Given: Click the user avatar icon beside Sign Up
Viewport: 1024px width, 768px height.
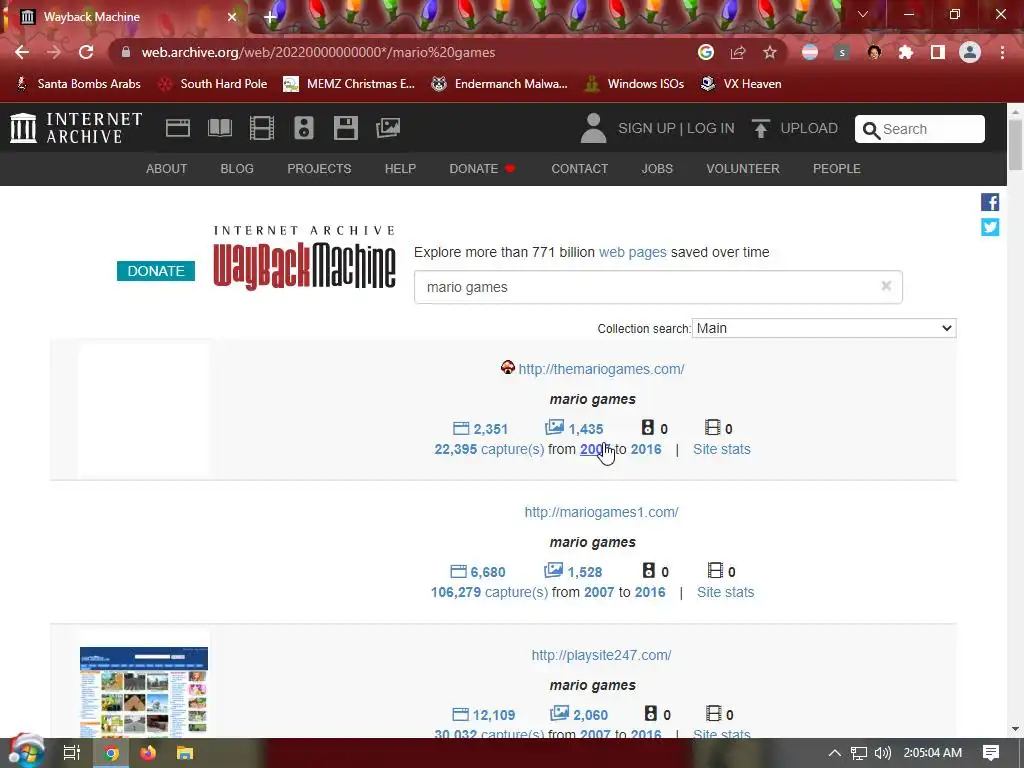Looking at the screenshot, I should (x=593, y=128).
